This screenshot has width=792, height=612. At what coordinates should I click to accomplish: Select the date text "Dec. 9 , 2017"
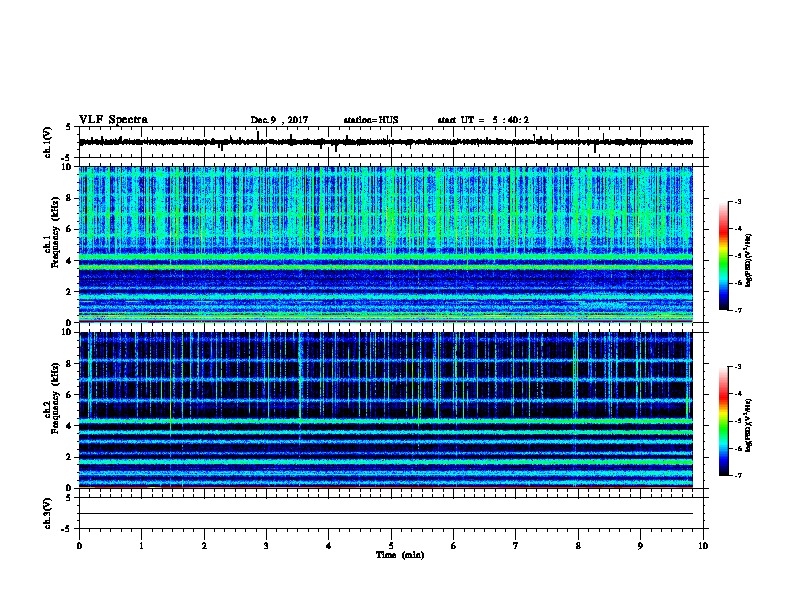click(279, 120)
